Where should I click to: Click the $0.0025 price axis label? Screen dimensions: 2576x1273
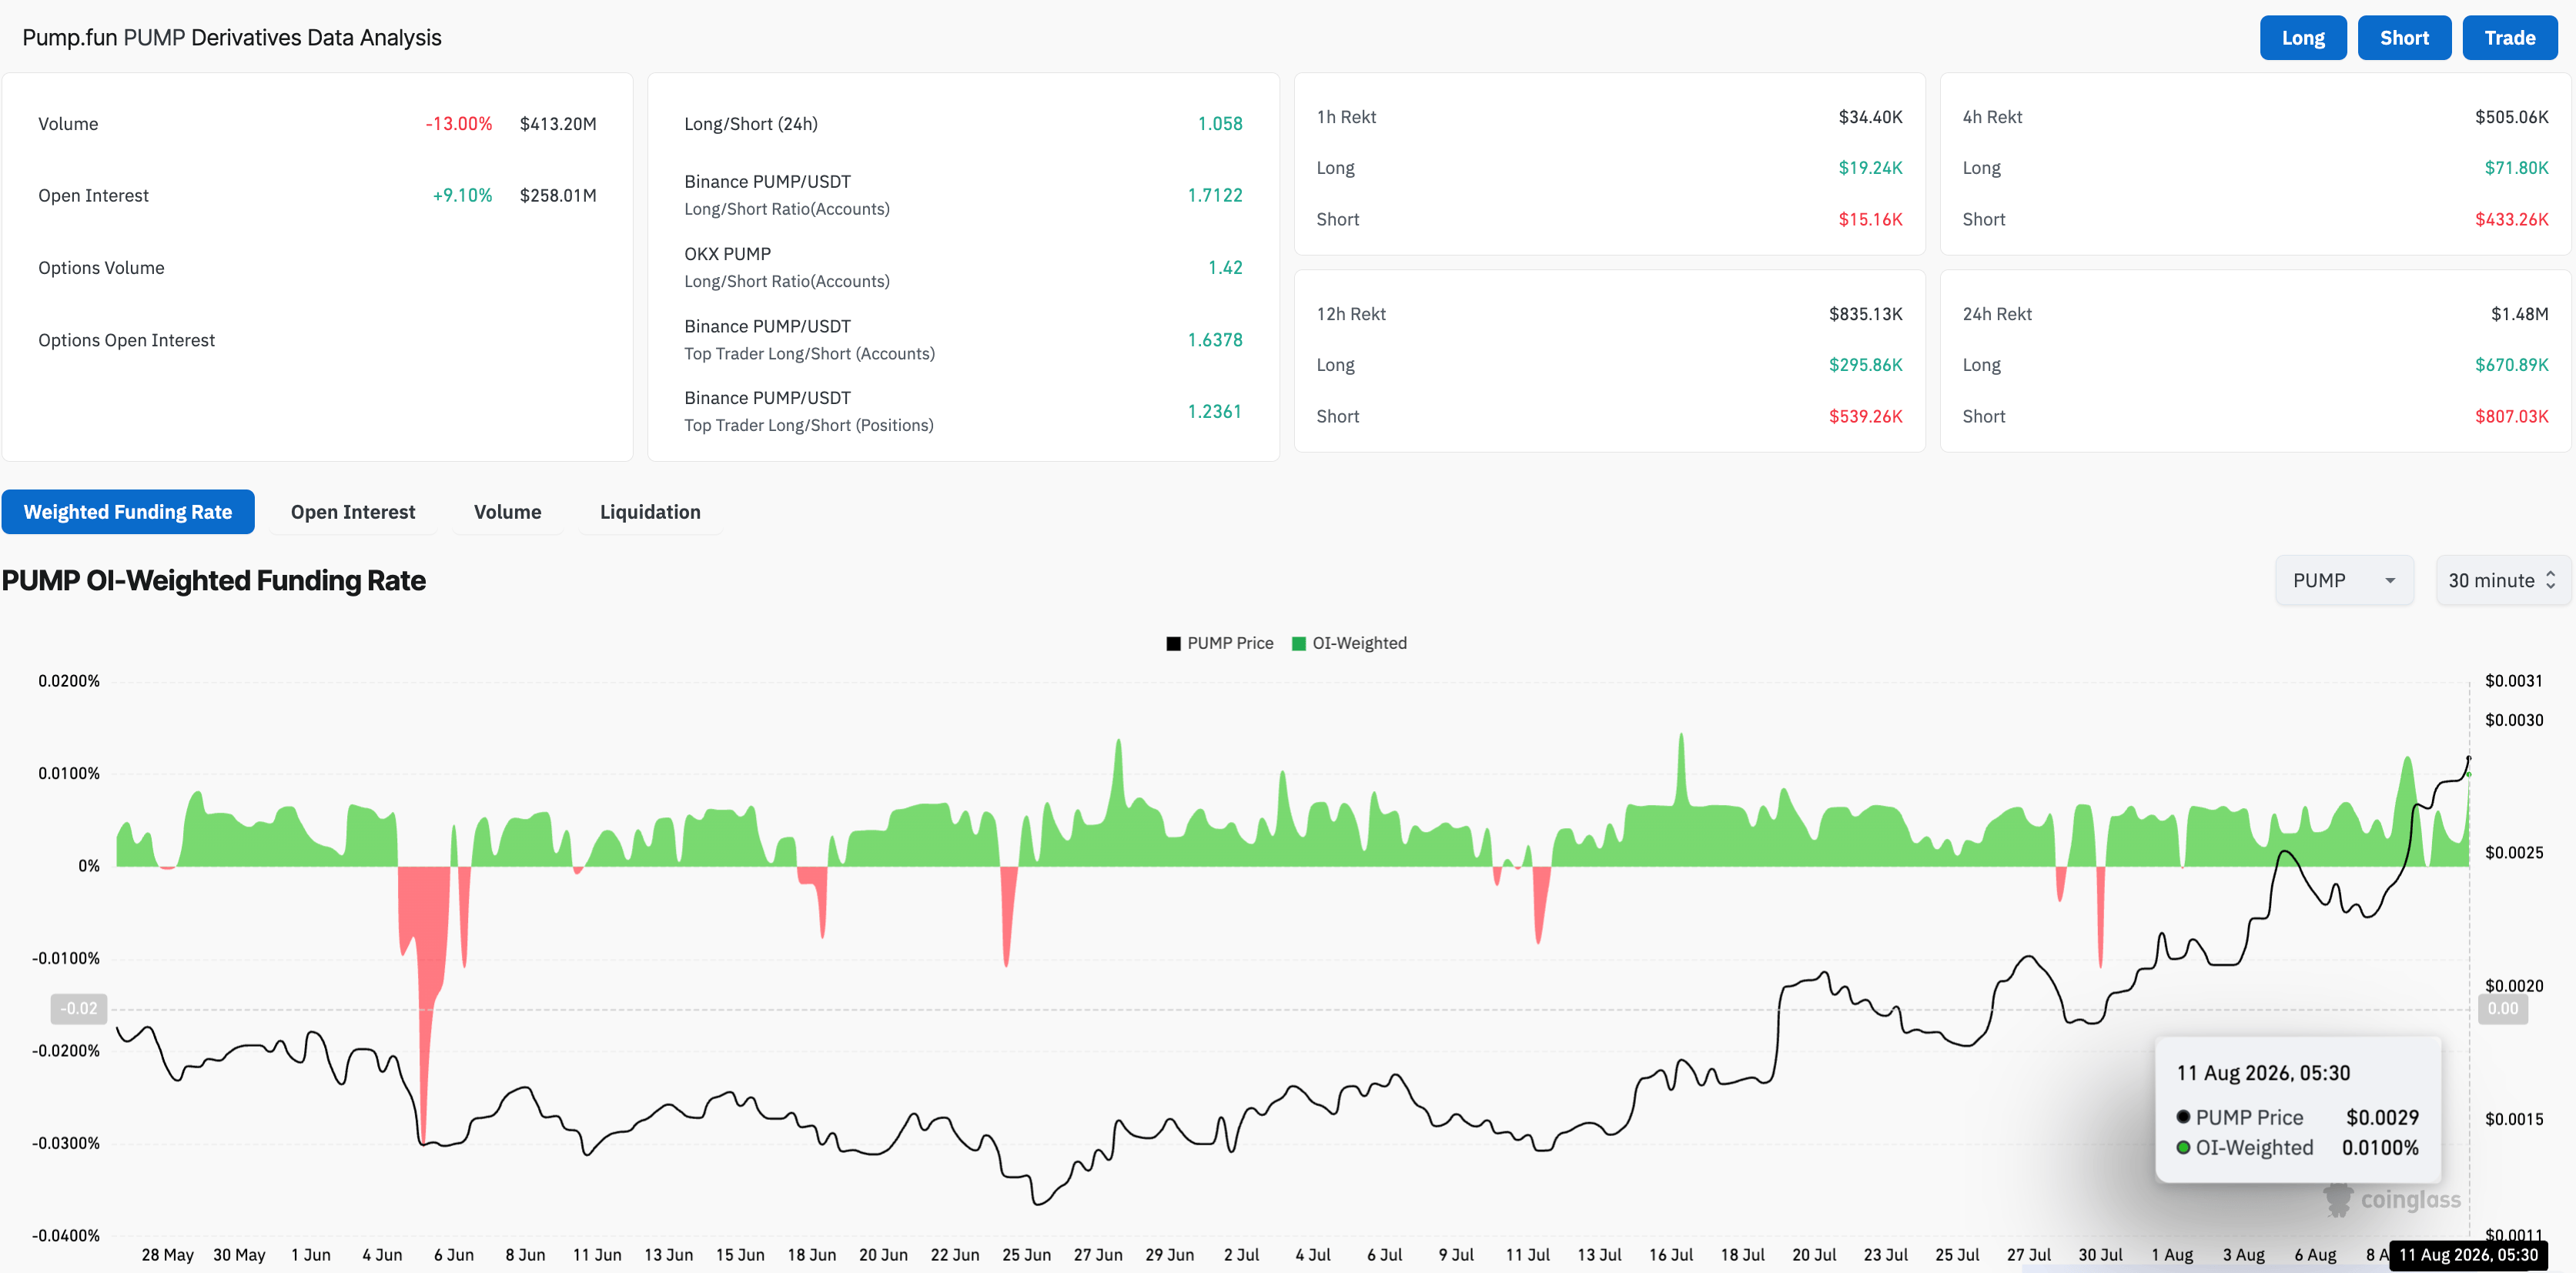click(x=2514, y=853)
